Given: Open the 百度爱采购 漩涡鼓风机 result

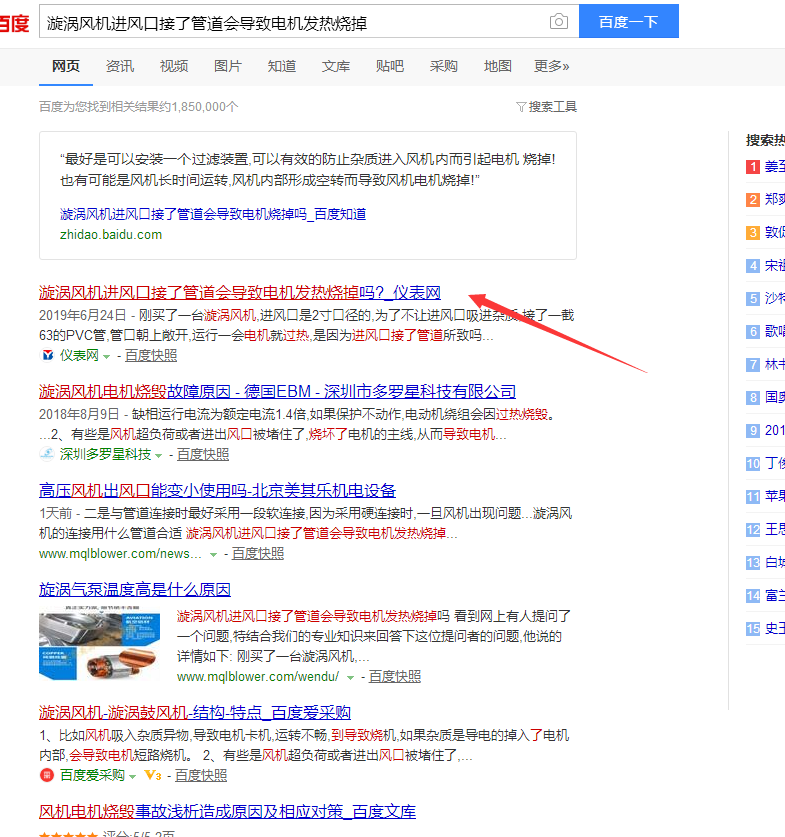Looking at the screenshot, I should click(x=195, y=712).
